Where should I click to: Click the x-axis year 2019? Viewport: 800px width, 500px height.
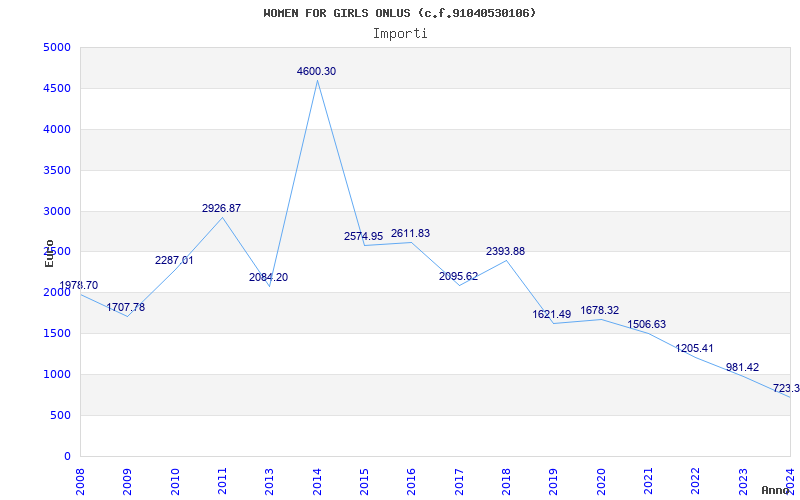(x=554, y=481)
